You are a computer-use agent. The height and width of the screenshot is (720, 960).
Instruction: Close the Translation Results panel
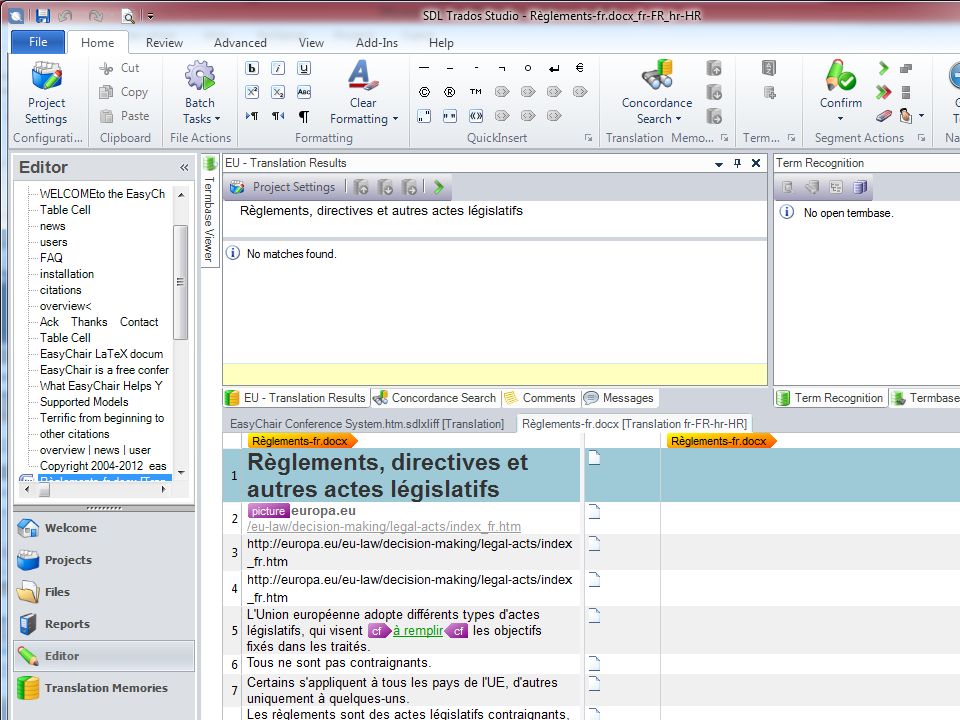coord(756,163)
